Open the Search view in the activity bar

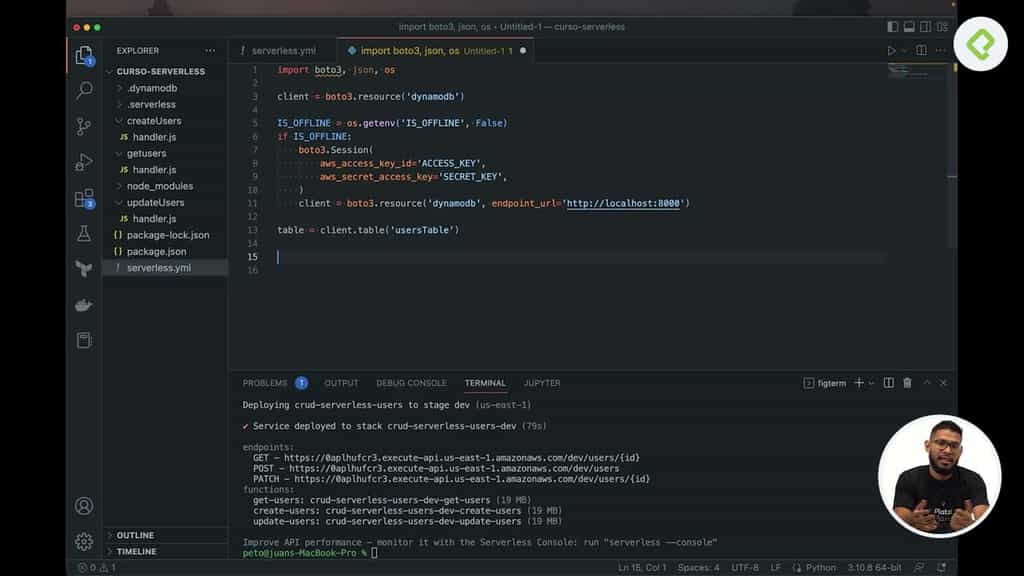83,90
